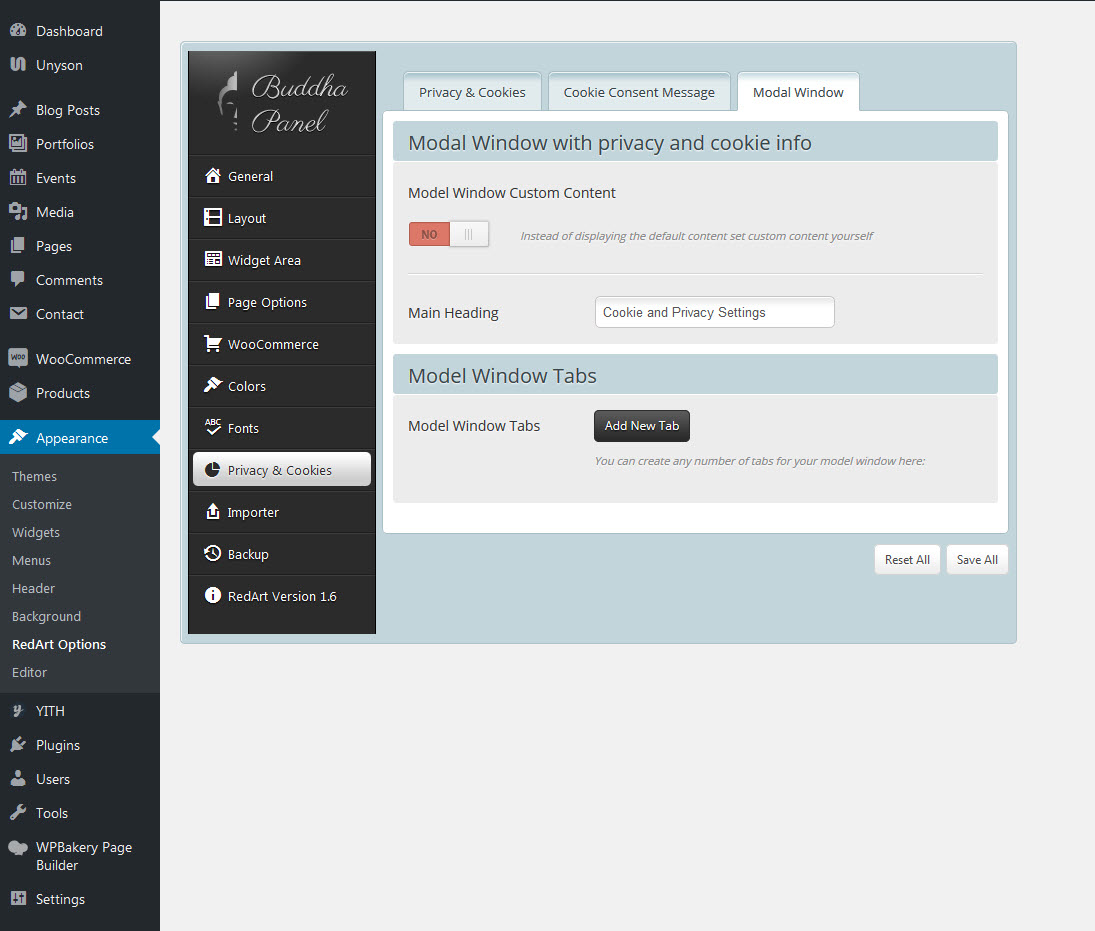Select the Layout icon in the panel sidebar
The width and height of the screenshot is (1095, 931).
[x=212, y=218]
